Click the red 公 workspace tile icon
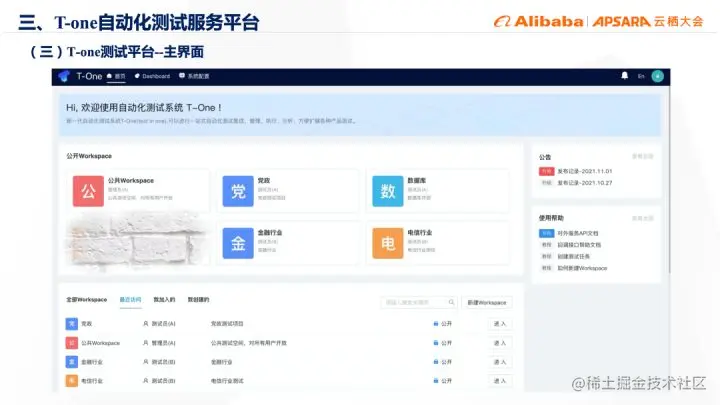This screenshot has height=405, width=720. point(88,191)
